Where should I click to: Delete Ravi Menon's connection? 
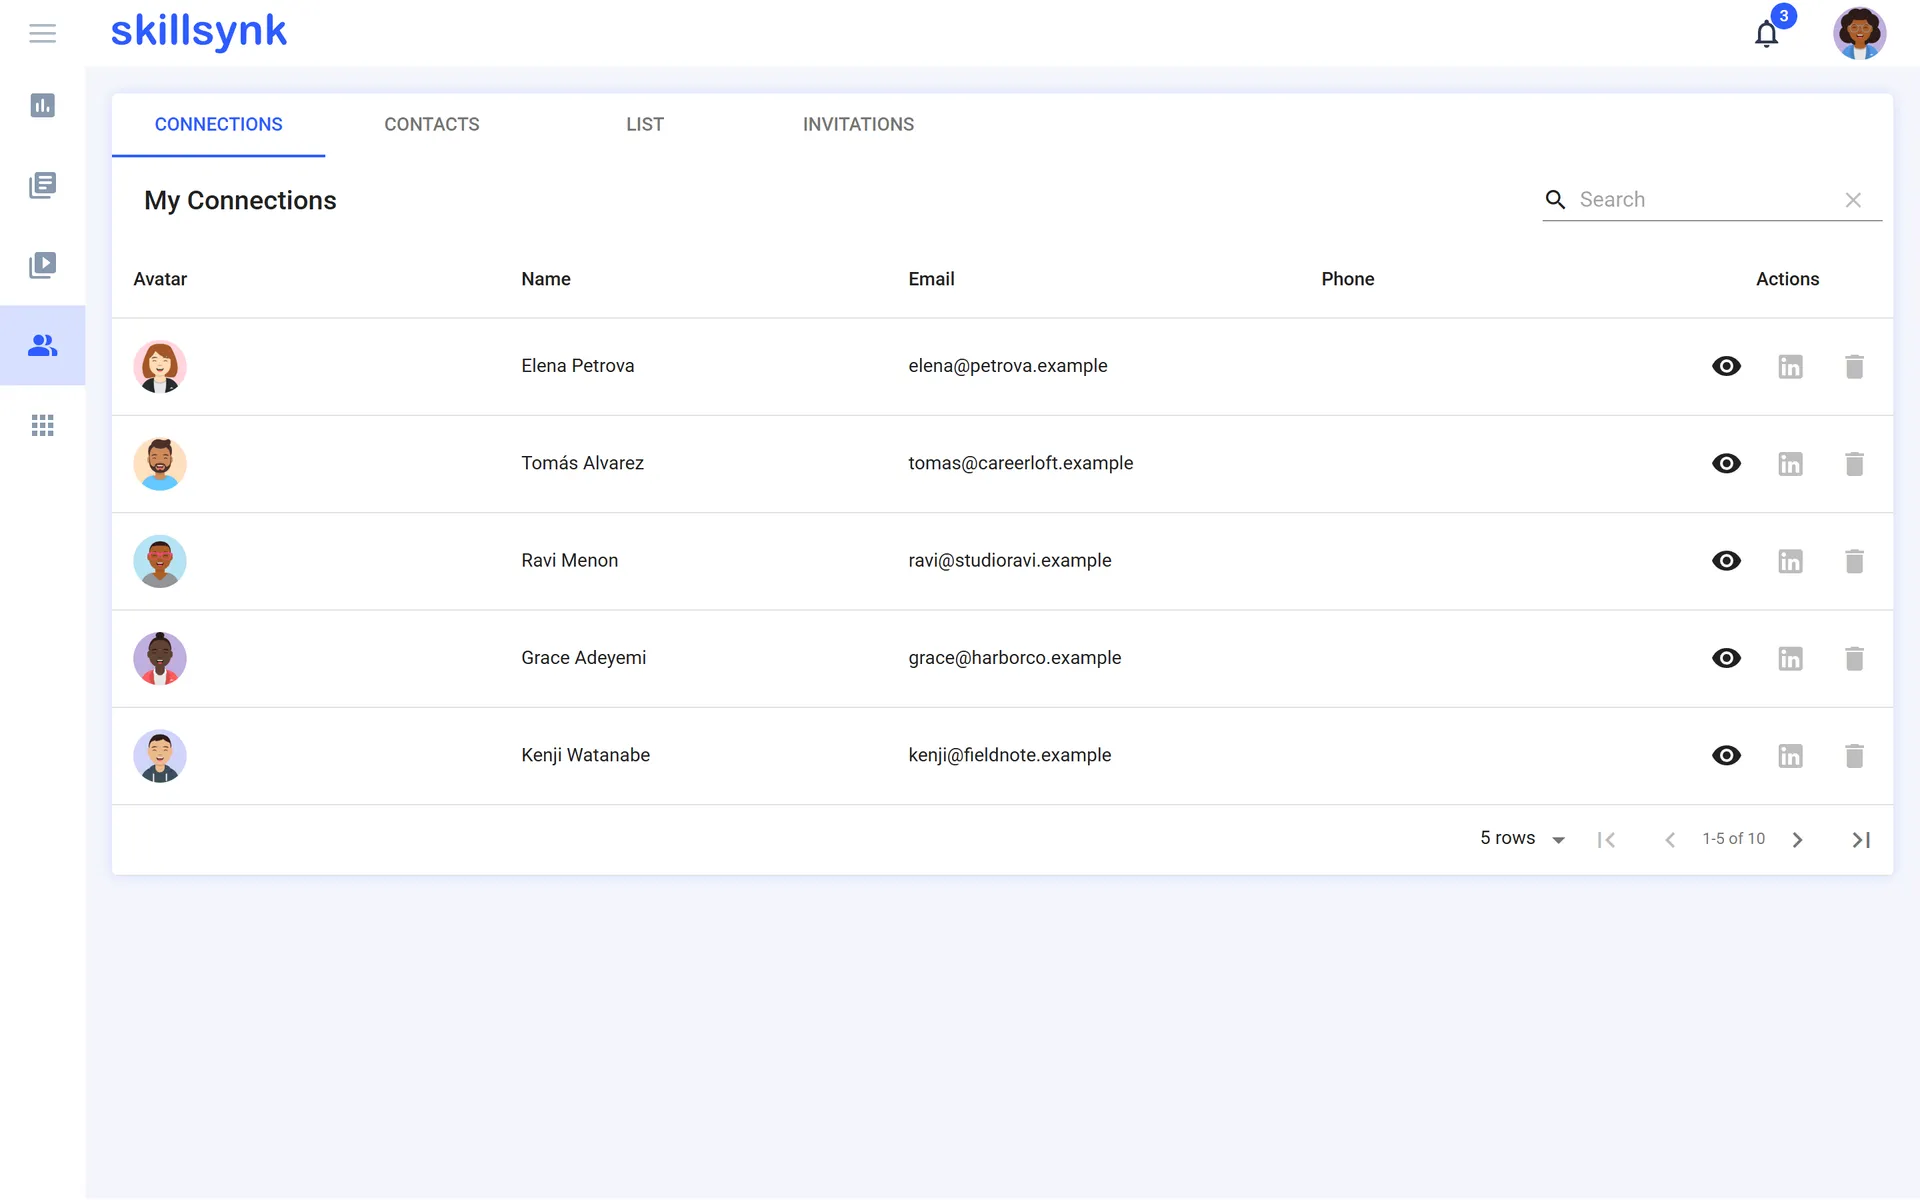[1854, 561]
